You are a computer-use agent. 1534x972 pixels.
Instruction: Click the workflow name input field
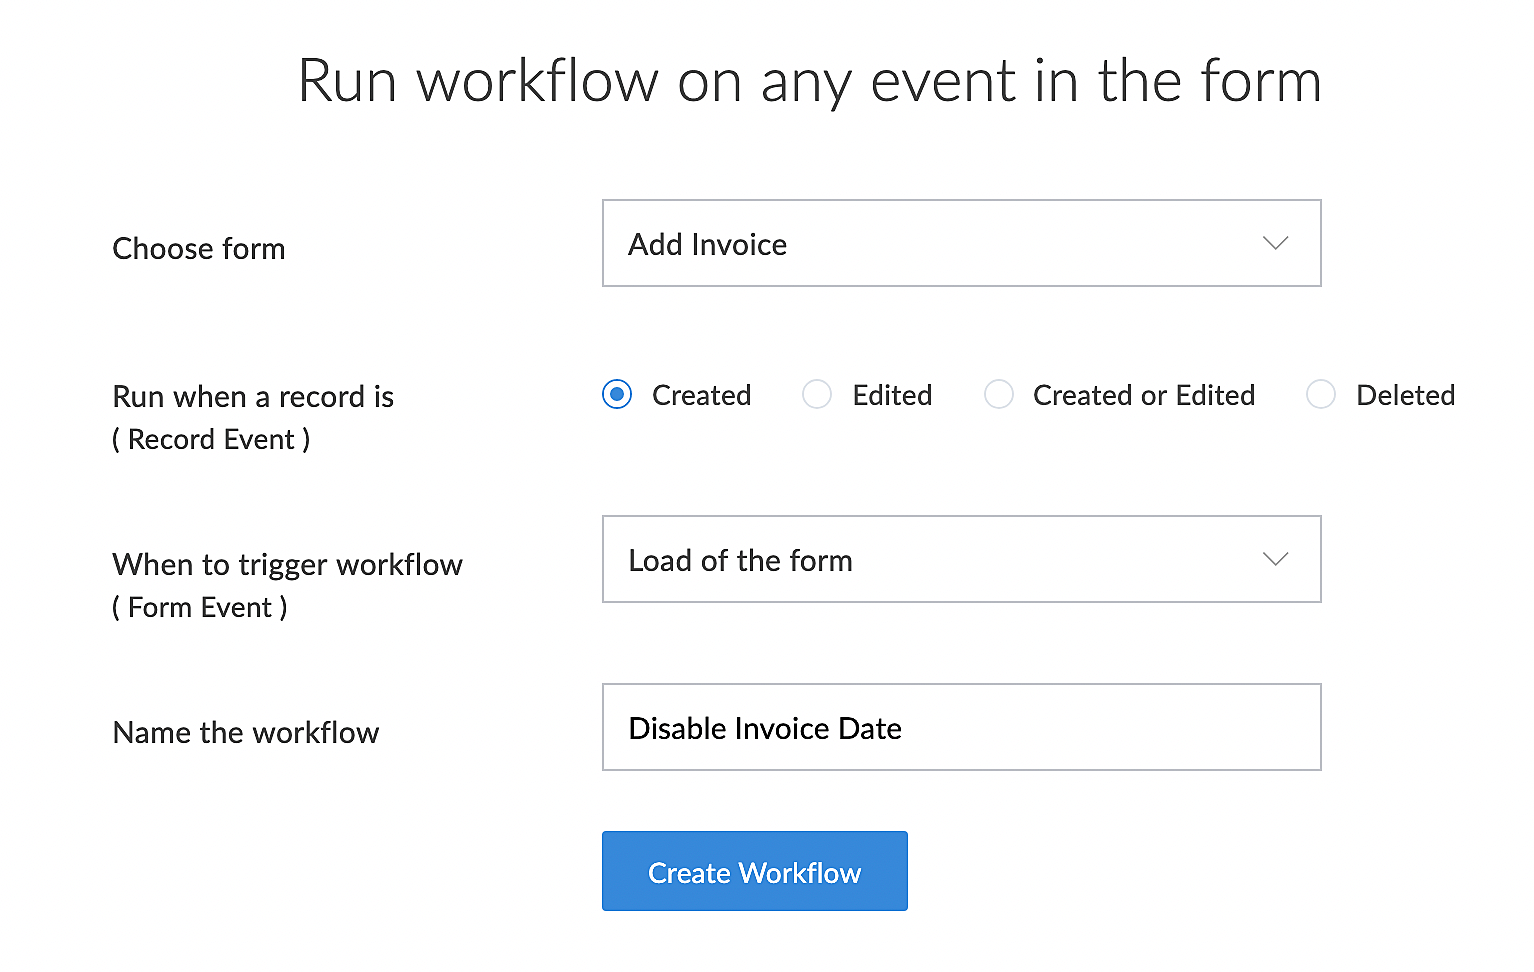960,727
